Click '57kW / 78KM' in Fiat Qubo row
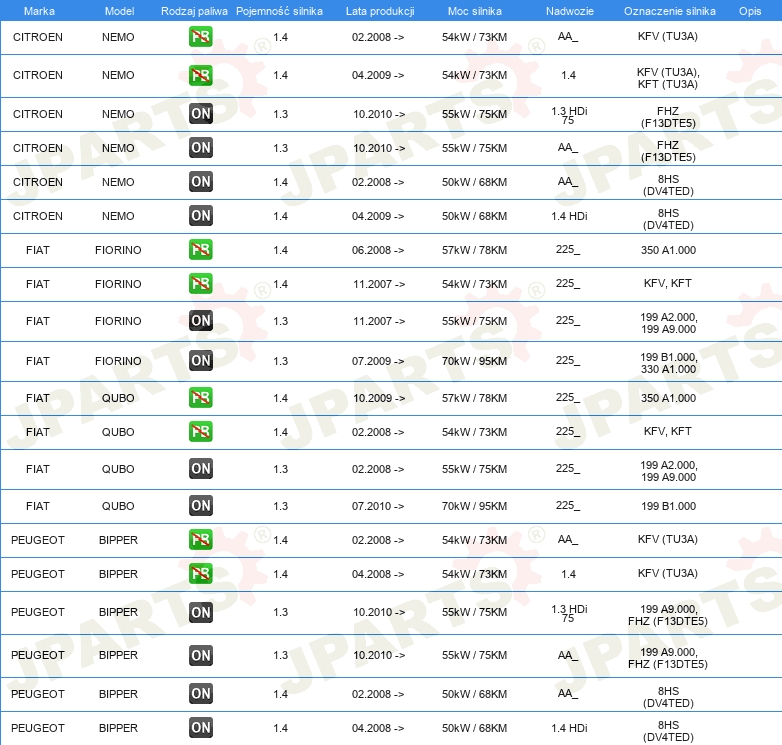Screen dimensions: 782x745 pyautogui.click(x=474, y=398)
